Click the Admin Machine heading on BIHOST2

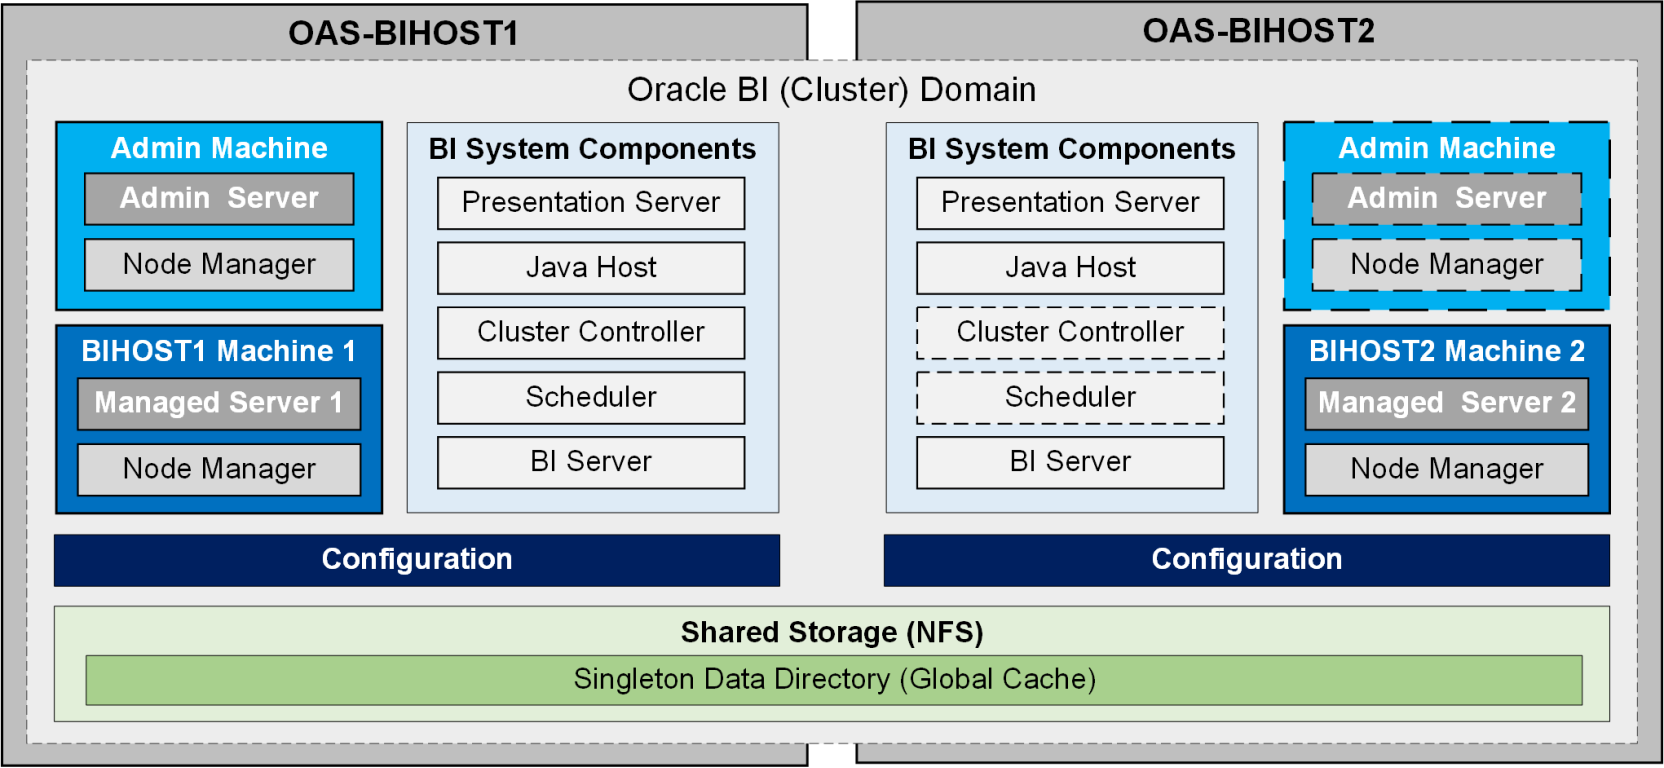(1447, 148)
